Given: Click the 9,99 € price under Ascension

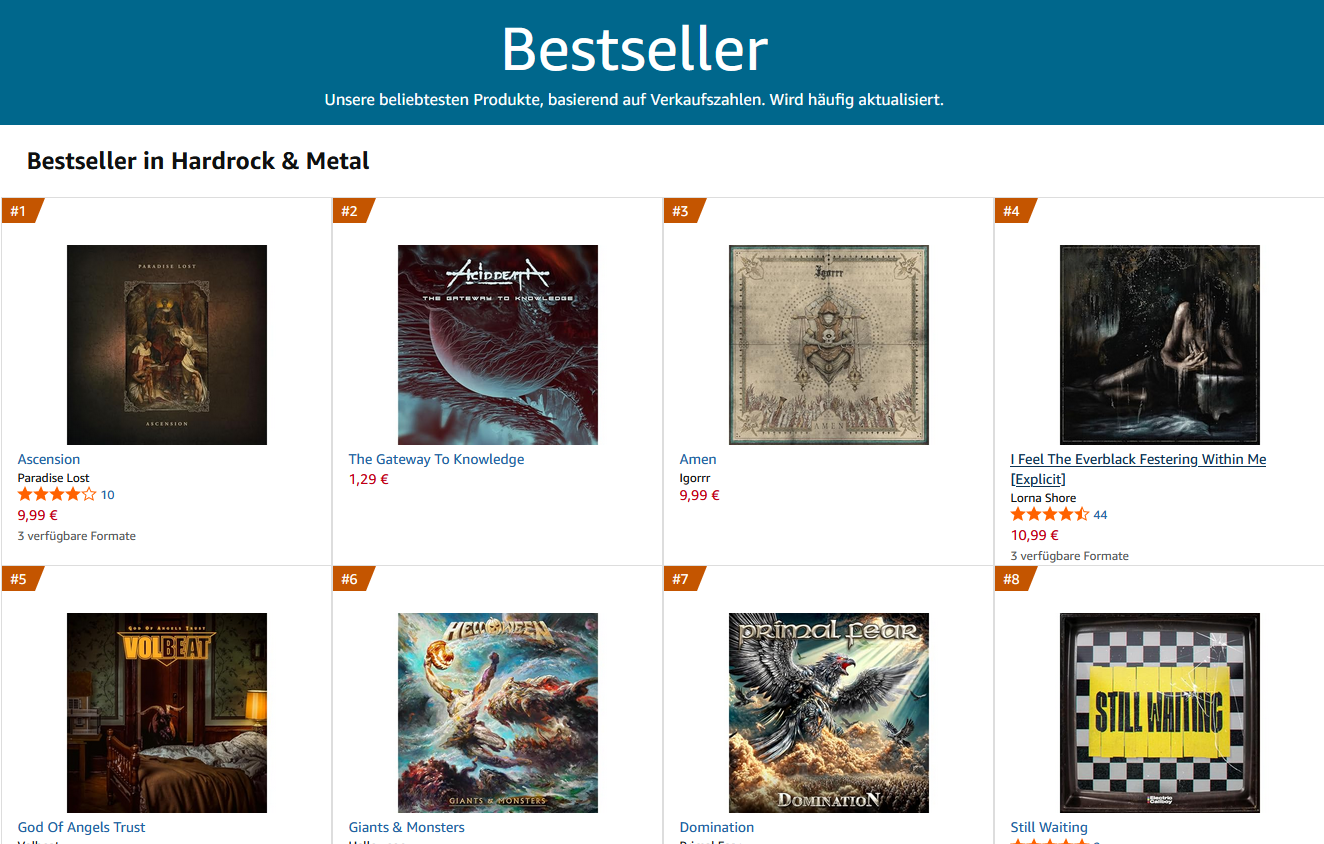Looking at the screenshot, I should 38,516.
